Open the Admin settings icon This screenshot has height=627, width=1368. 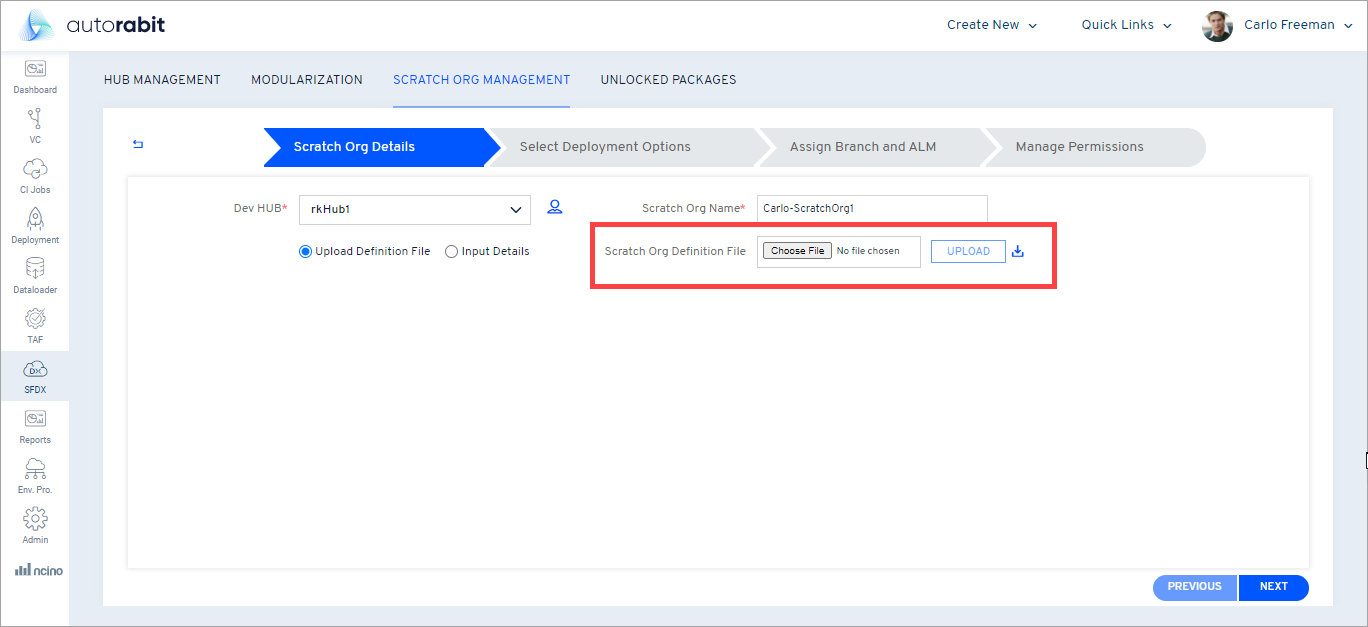(x=35, y=523)
